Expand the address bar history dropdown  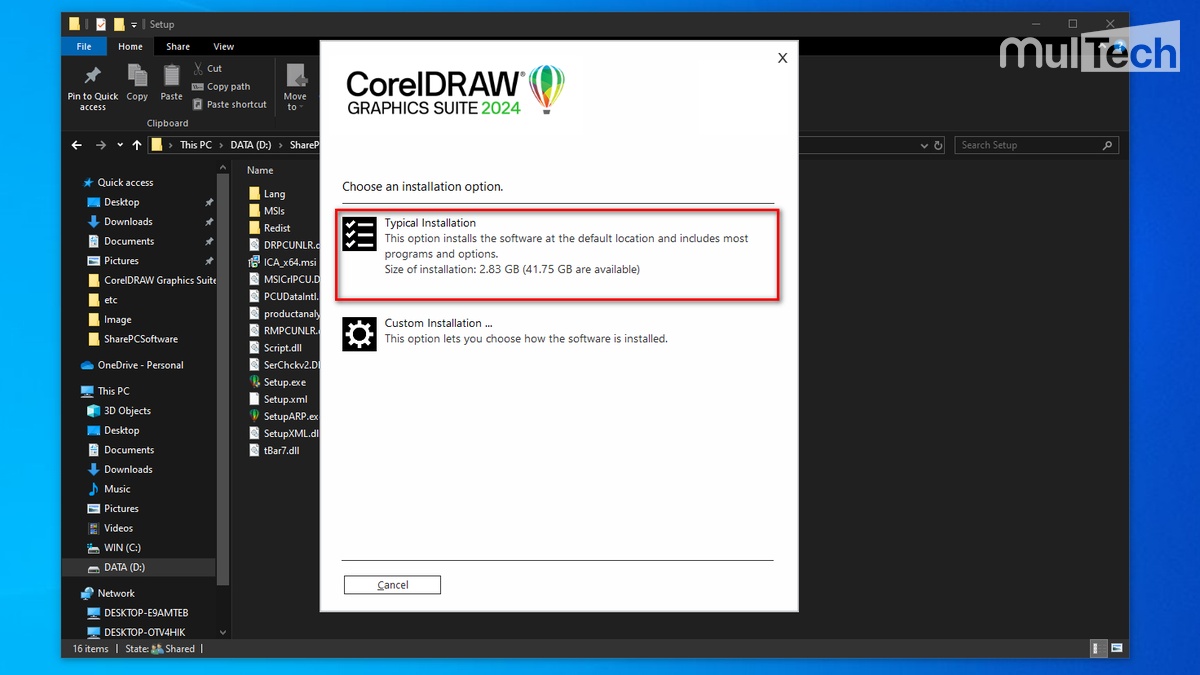923,145
